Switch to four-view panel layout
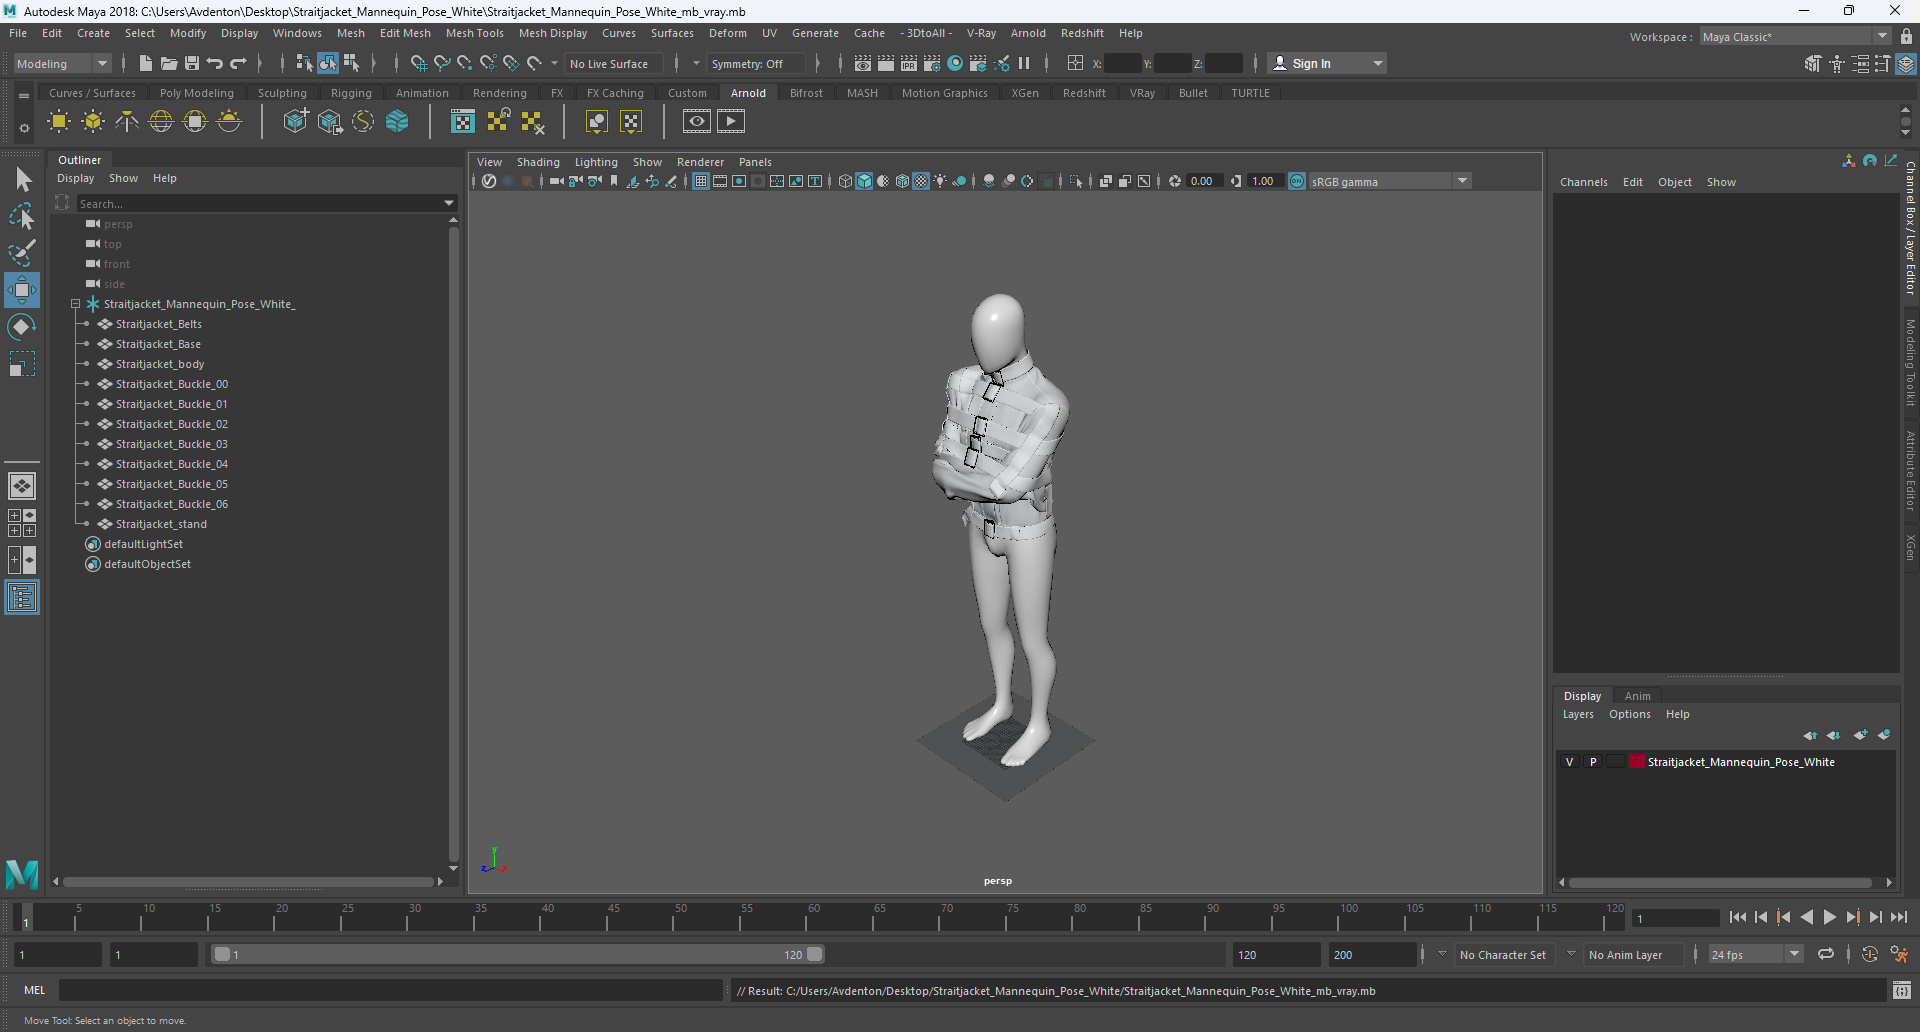 click(x=22, y=523)
